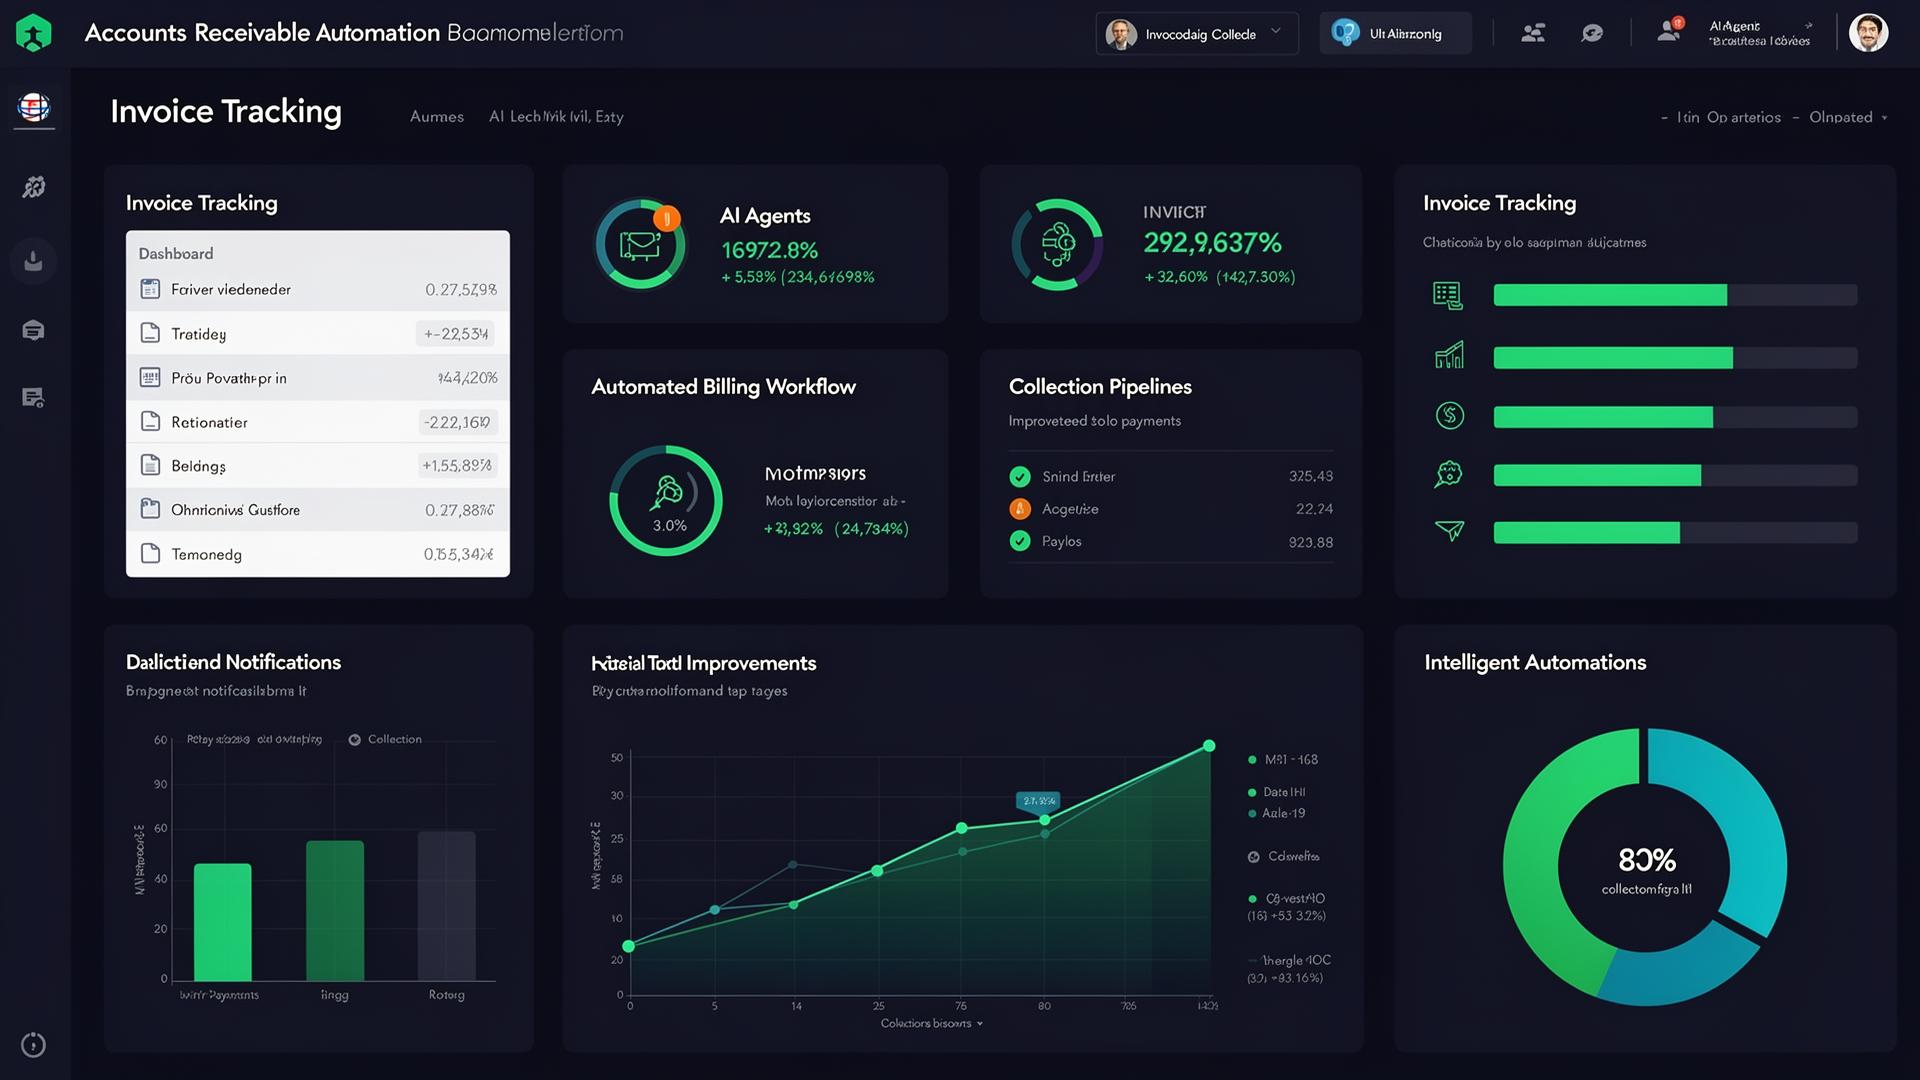
Task: Expand the Collections dropdown below the line chart
Action: (932, 1023)
